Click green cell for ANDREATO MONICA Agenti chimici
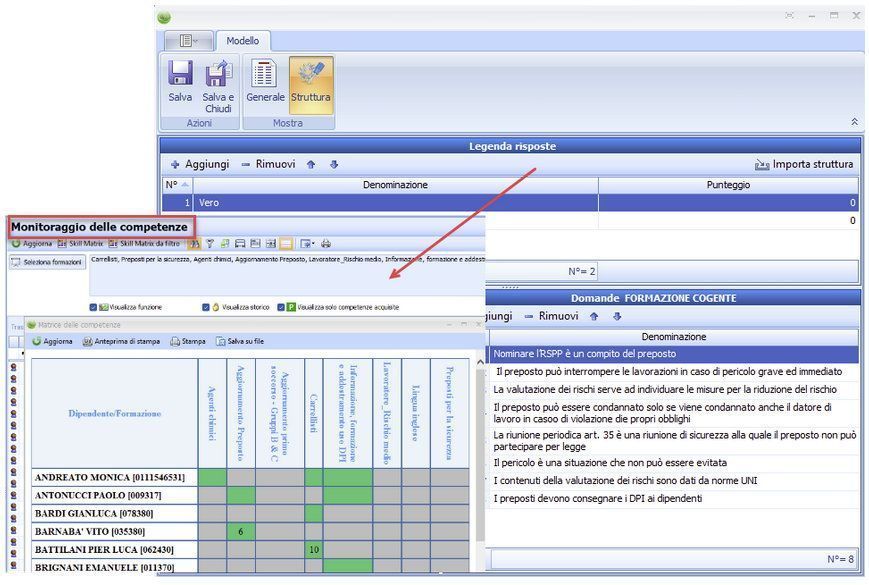 (212, 477)
